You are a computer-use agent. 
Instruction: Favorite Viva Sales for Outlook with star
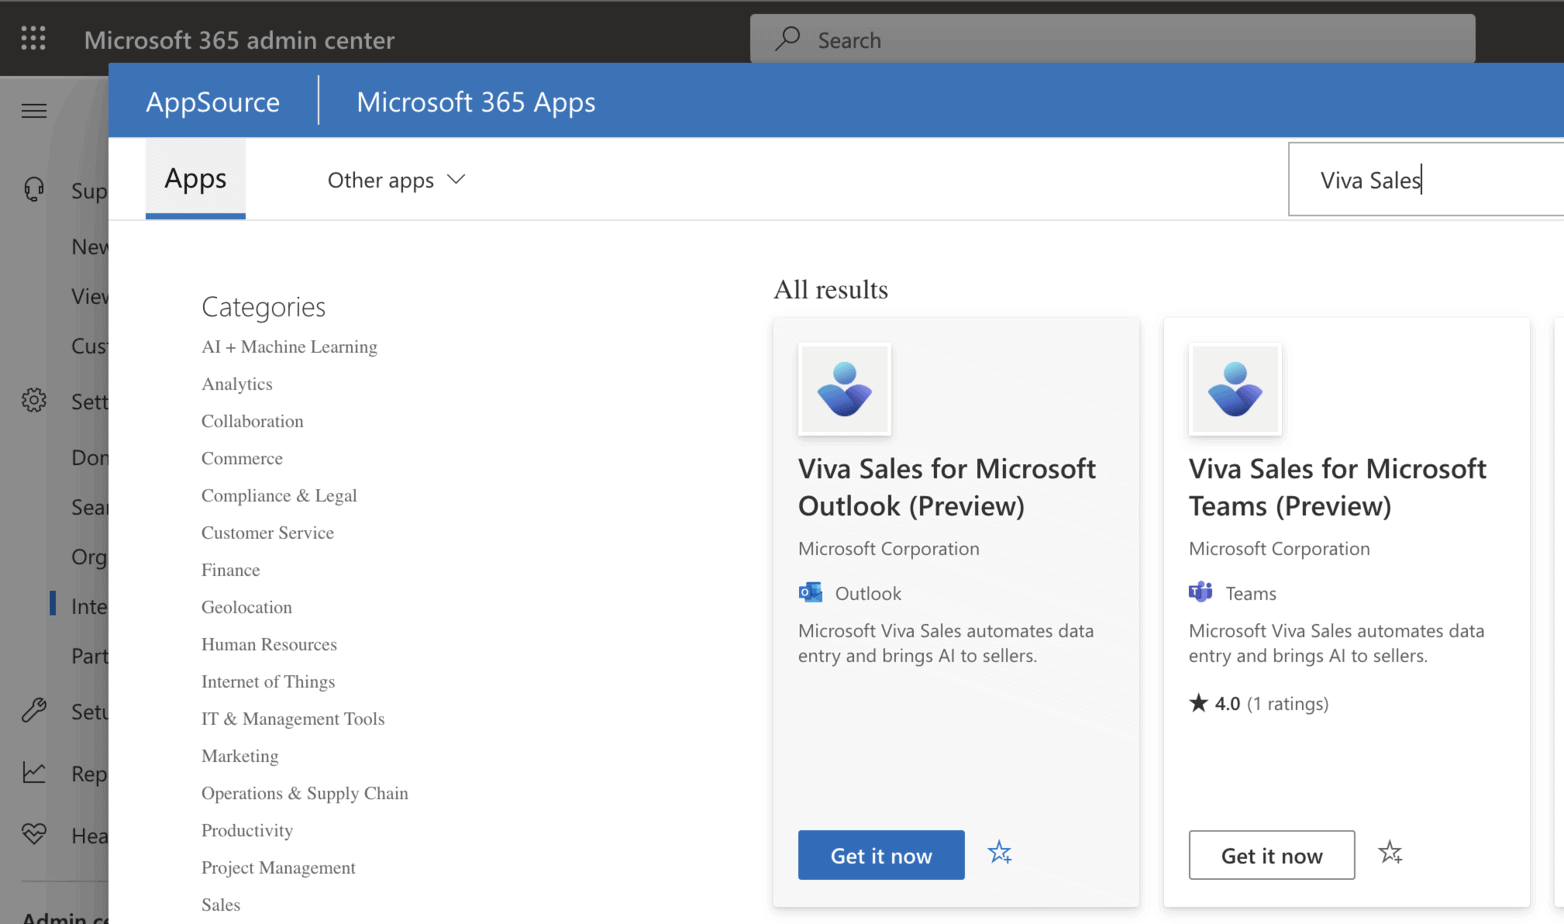(x=1000, y=853)
